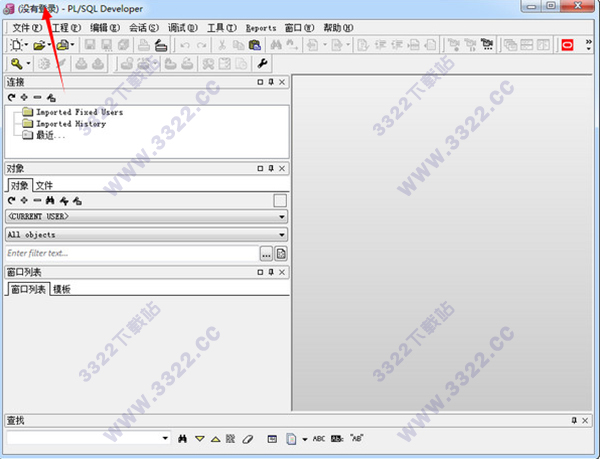Switch to the 文件 tab

click(x=44, y=186)
